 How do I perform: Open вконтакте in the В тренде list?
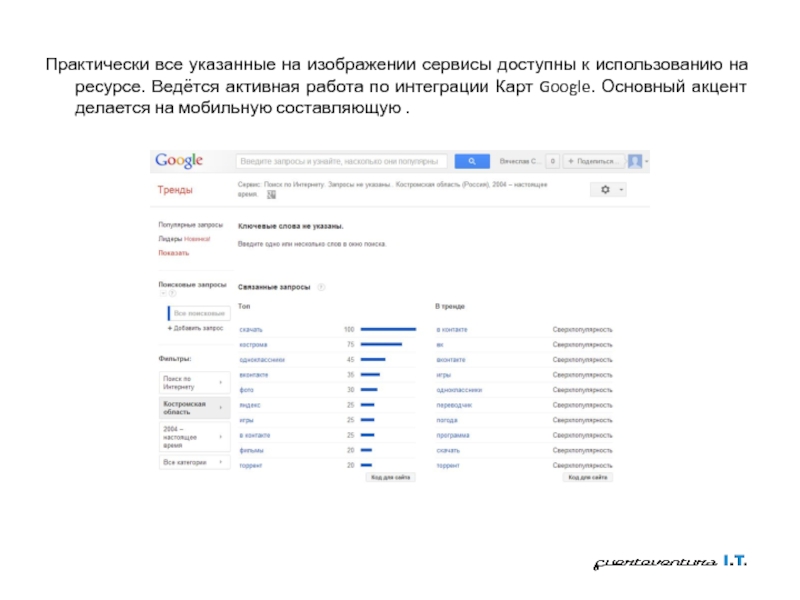click(451, 360)
